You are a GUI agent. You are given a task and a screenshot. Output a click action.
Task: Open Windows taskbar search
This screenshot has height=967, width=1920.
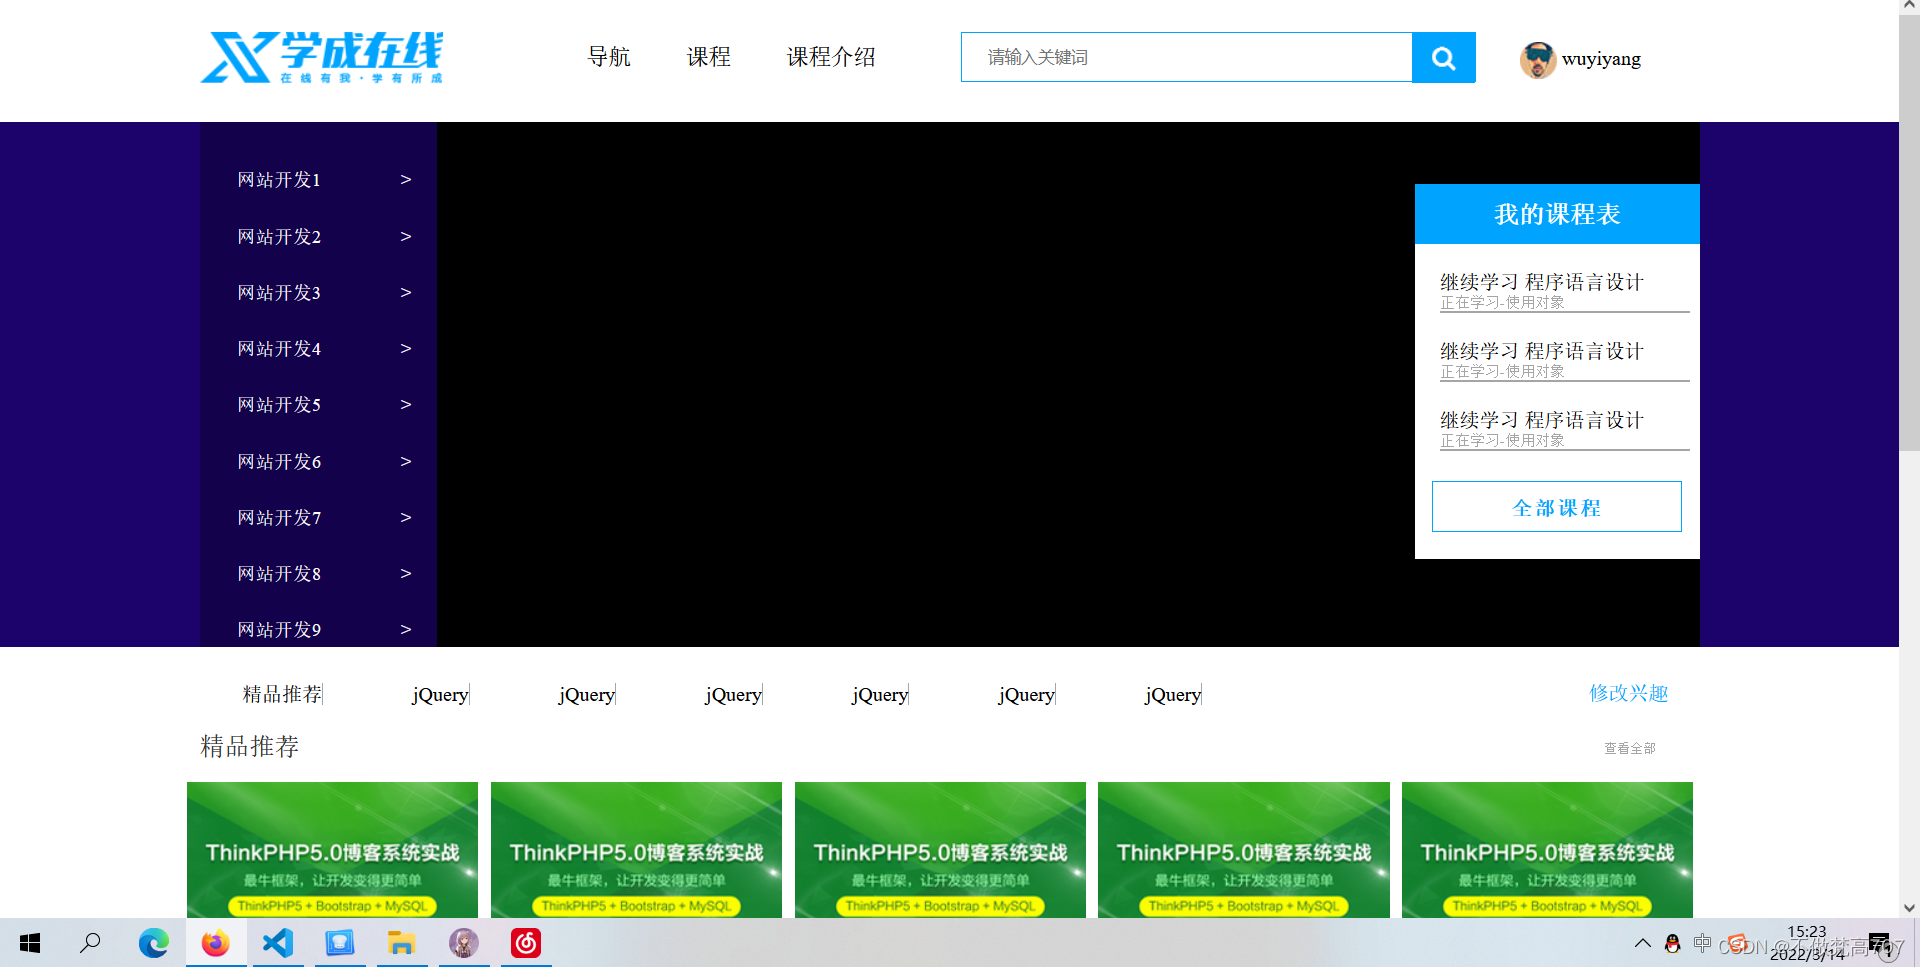tap(91, 943)
